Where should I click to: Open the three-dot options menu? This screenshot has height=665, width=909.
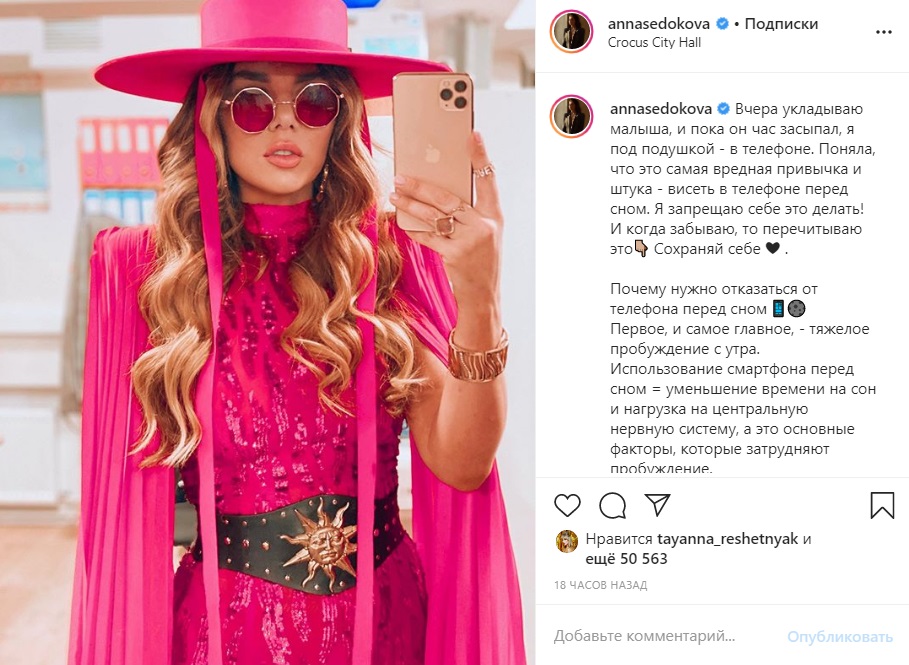coord(883,32)
